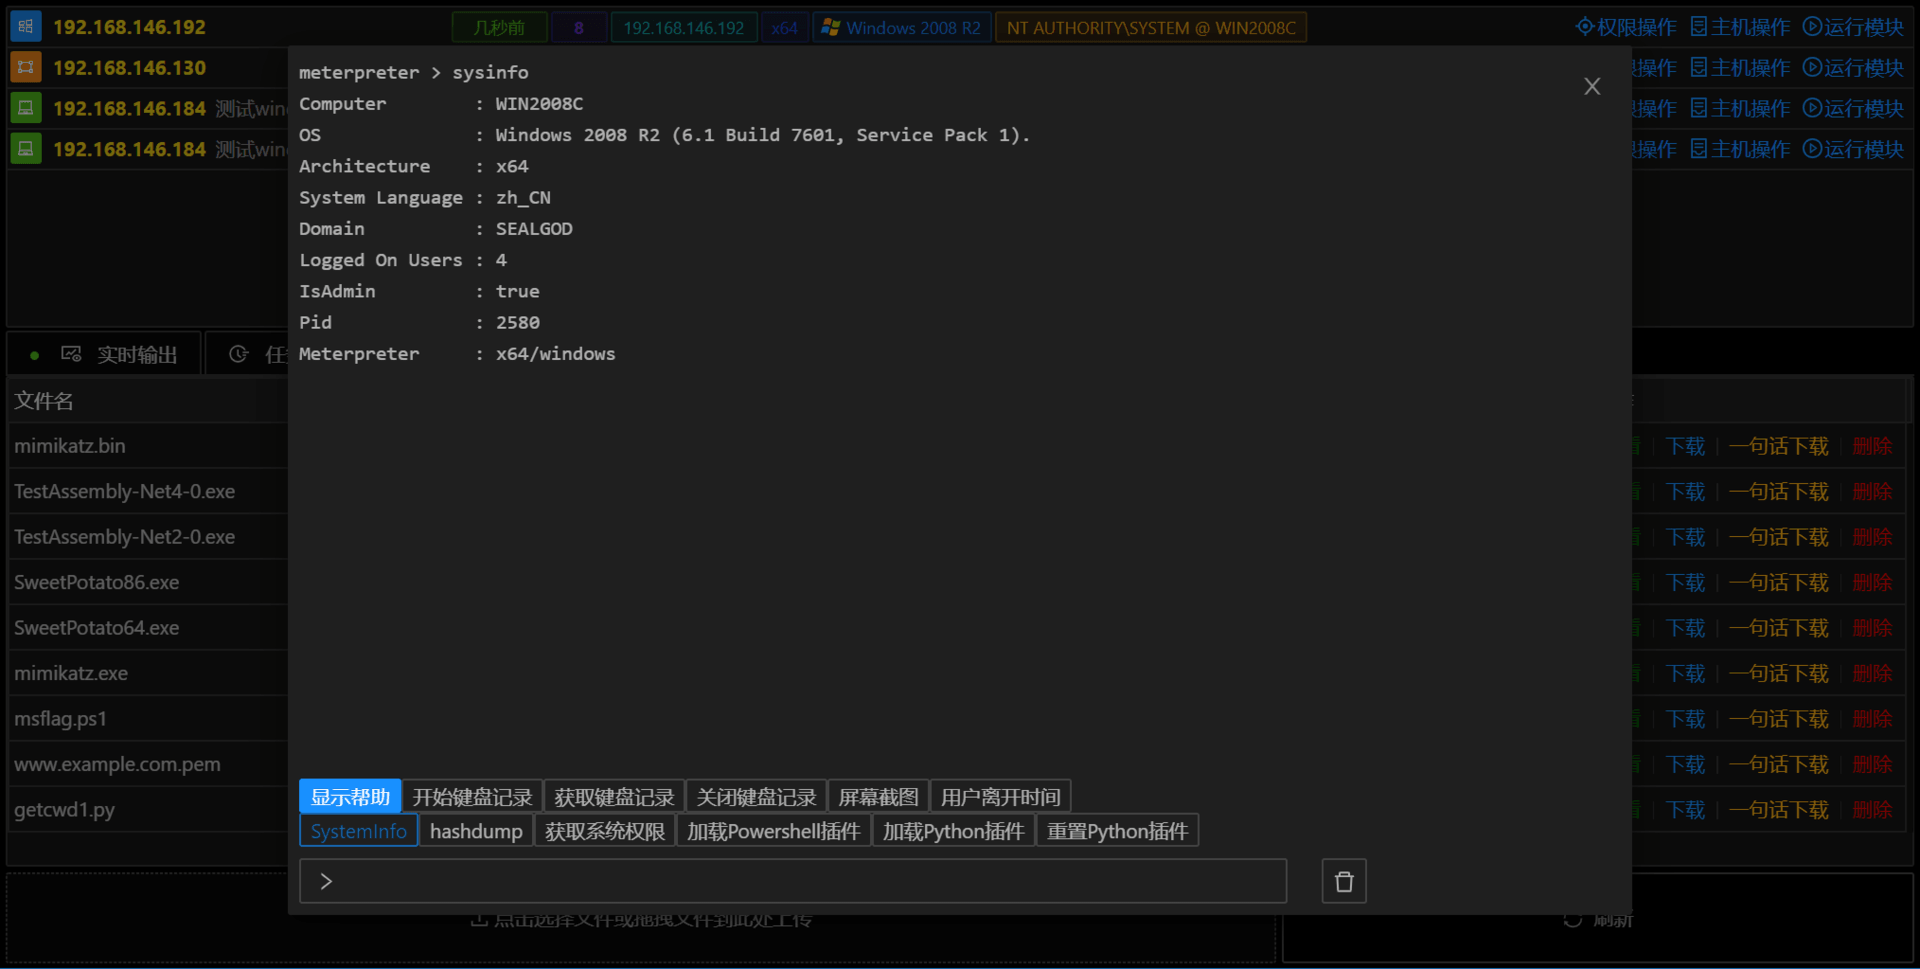Open 权限操作 menu on the top row

tap(1626, 27)
